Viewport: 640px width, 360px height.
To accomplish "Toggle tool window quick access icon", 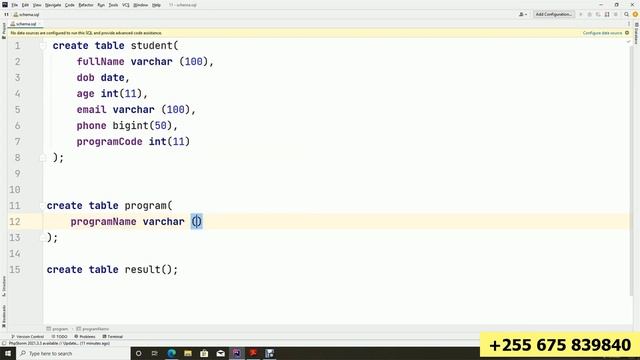I will (4, 343).
